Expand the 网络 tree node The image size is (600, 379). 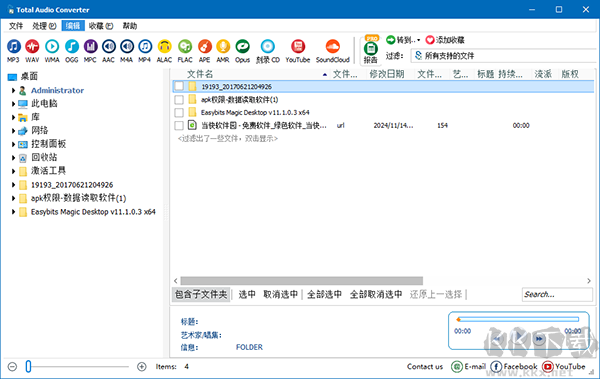pyautogui.click(x=13, y=131)
